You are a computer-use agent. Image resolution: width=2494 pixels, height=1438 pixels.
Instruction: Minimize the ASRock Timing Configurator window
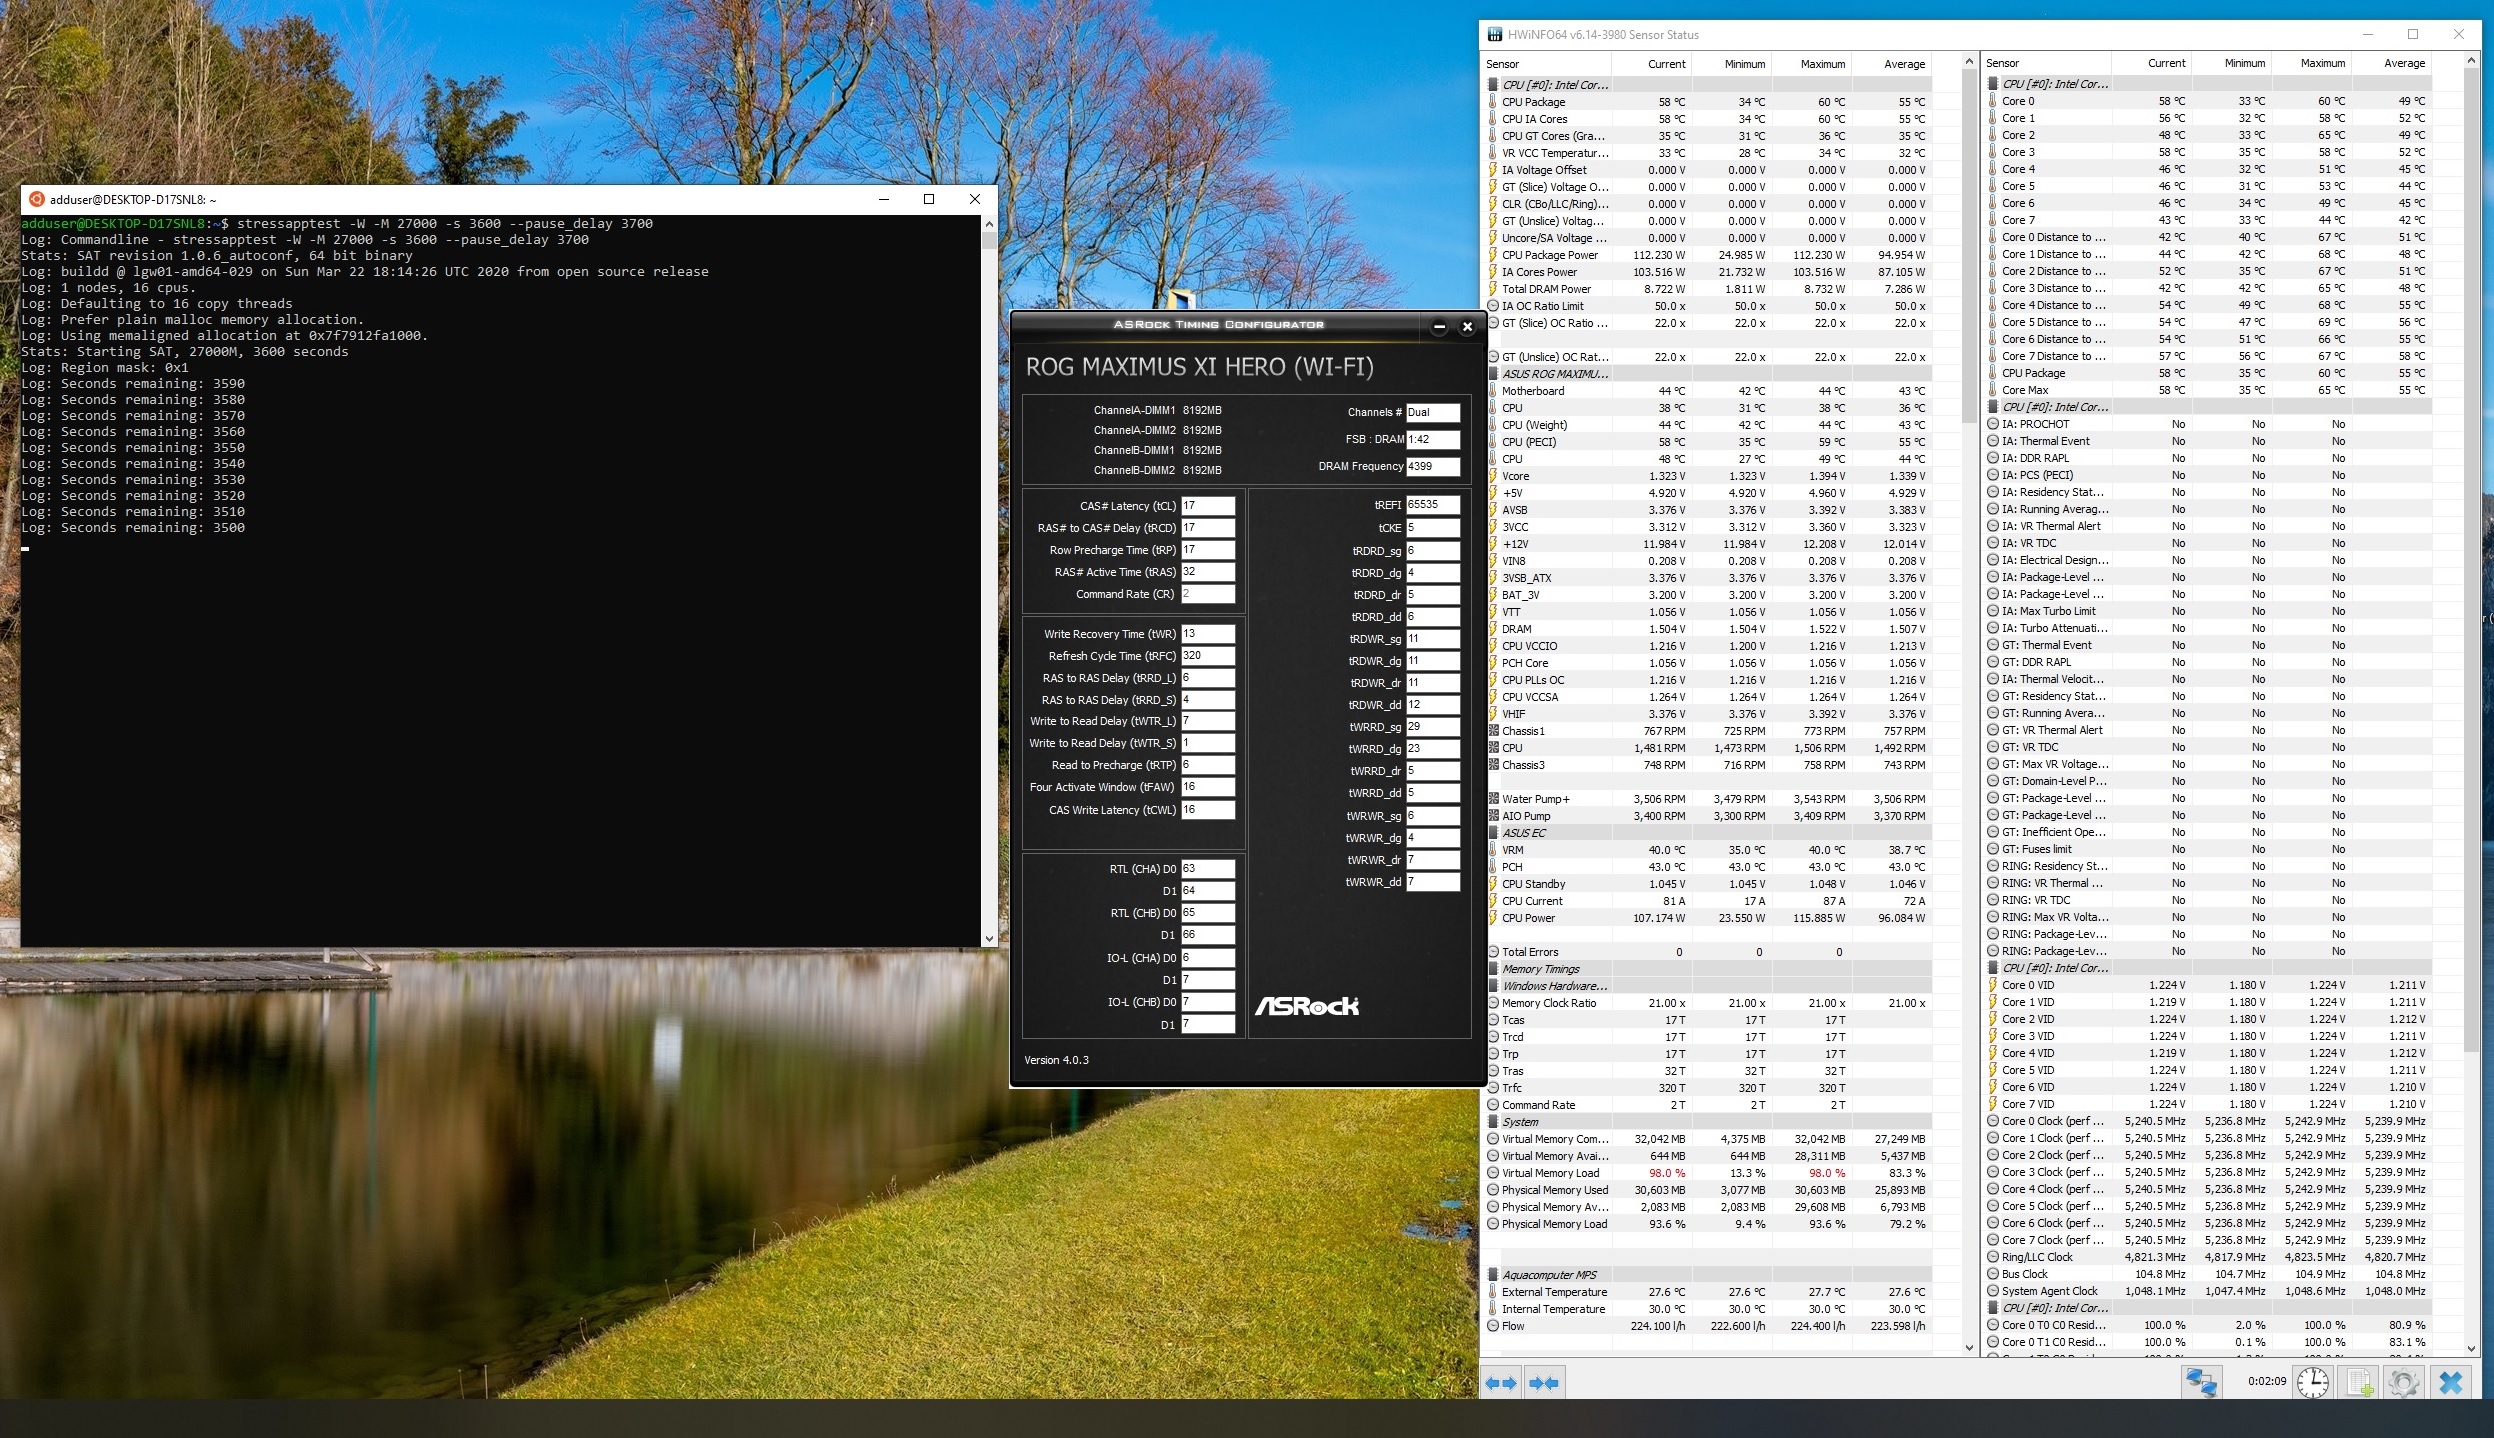click(x=1439, y=327)
